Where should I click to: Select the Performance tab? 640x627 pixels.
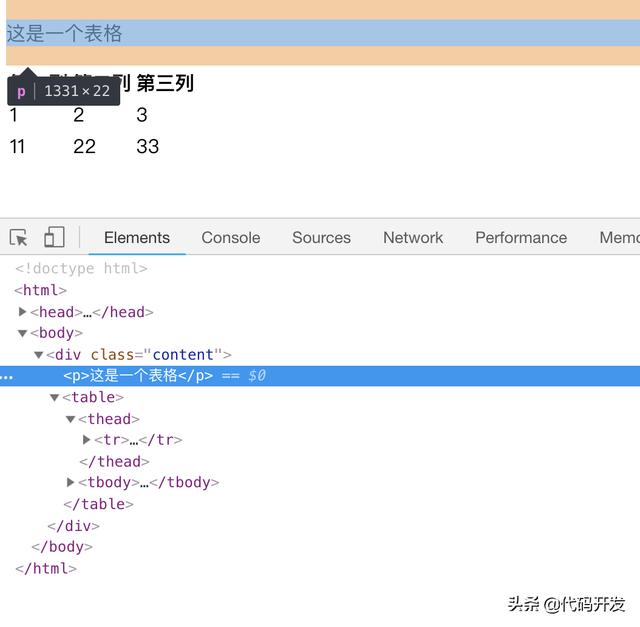click(x=521, y=238)
